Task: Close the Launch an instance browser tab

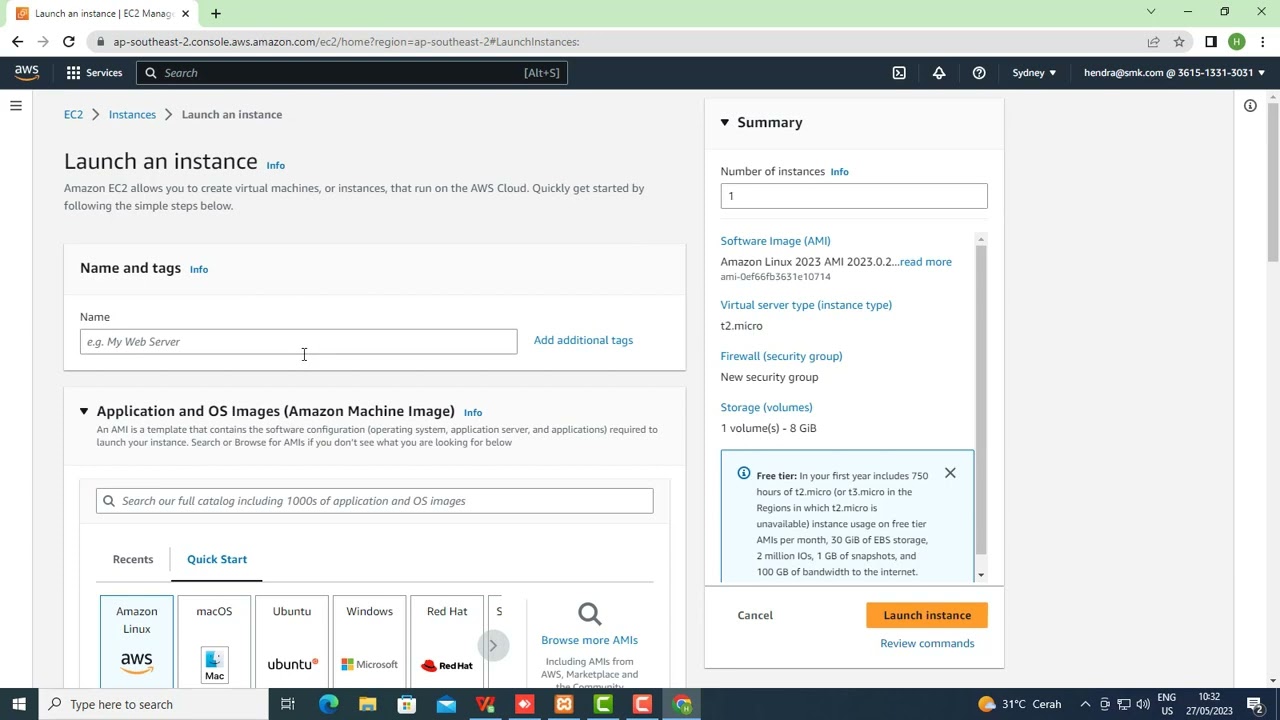Action: point(185,13)
